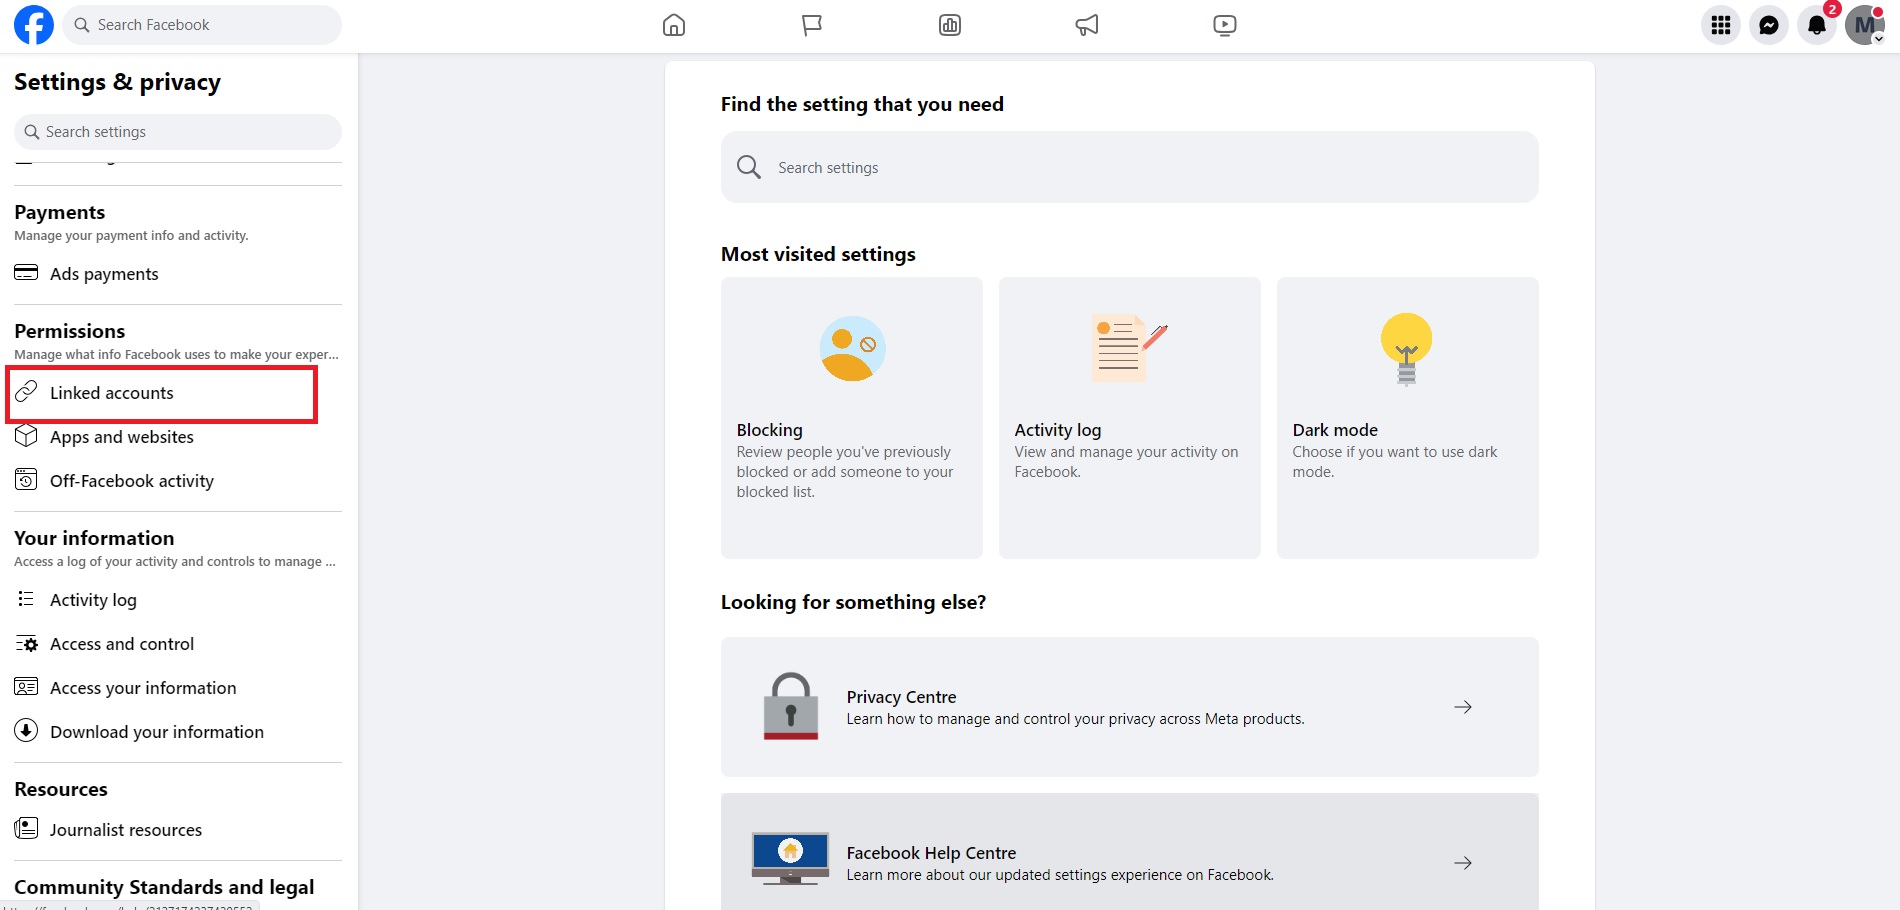Click the Your information section heading
The height and width of the screenshot is (910, 1900).
tap(94, 538)
